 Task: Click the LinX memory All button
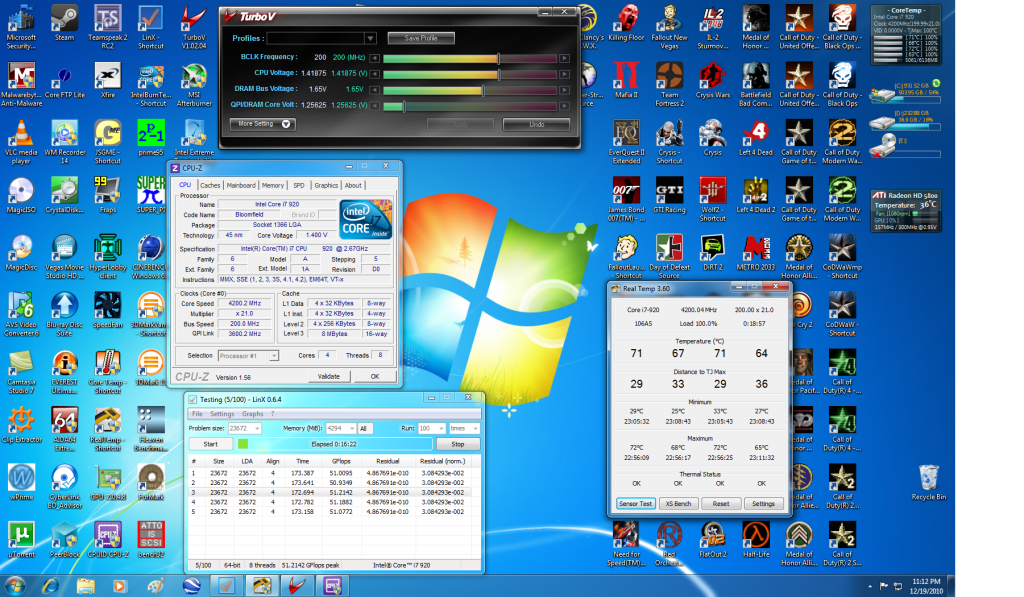tap(364, 428)
